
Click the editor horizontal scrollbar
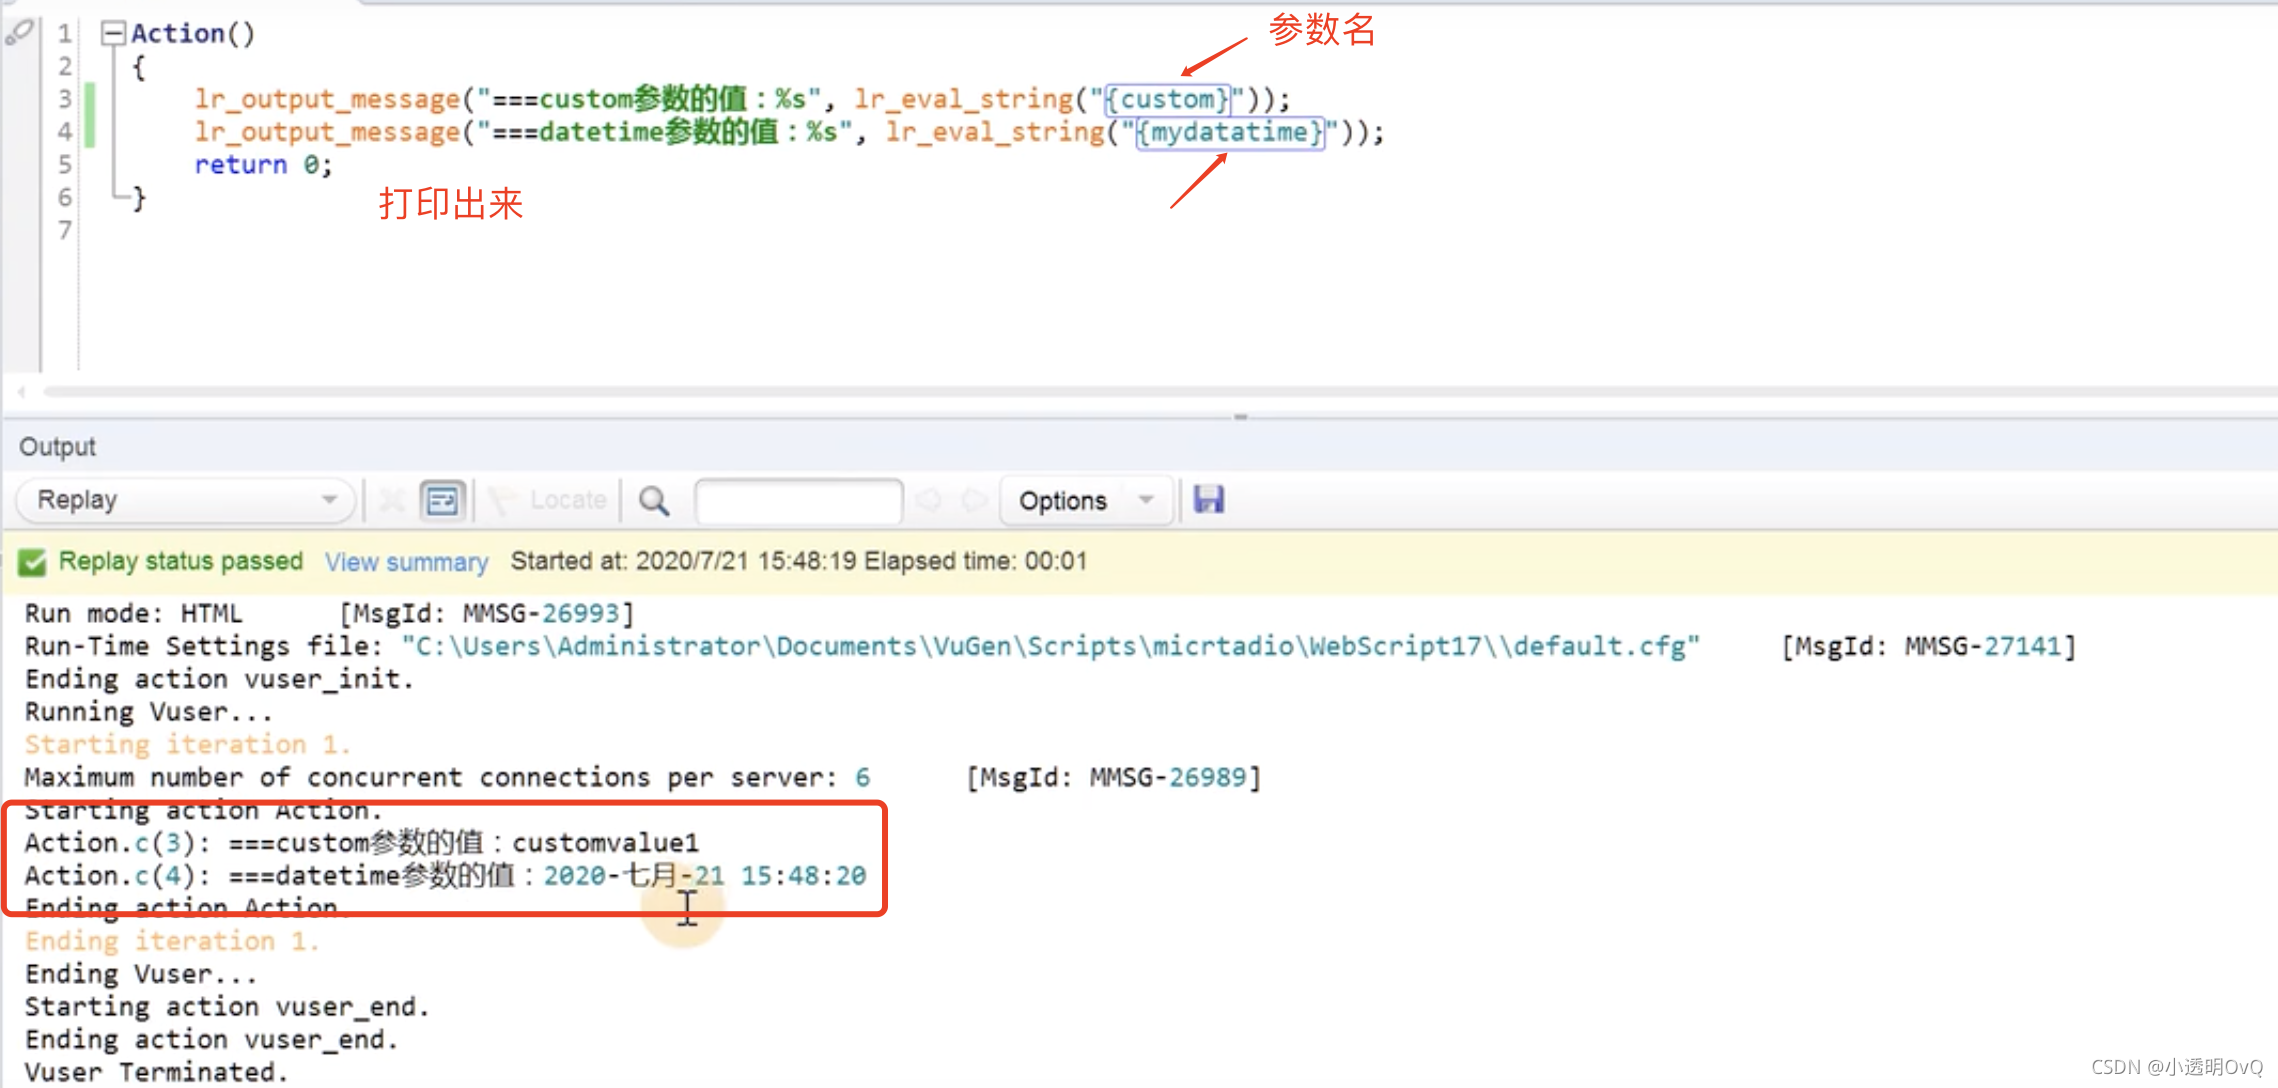[1100, 392]
